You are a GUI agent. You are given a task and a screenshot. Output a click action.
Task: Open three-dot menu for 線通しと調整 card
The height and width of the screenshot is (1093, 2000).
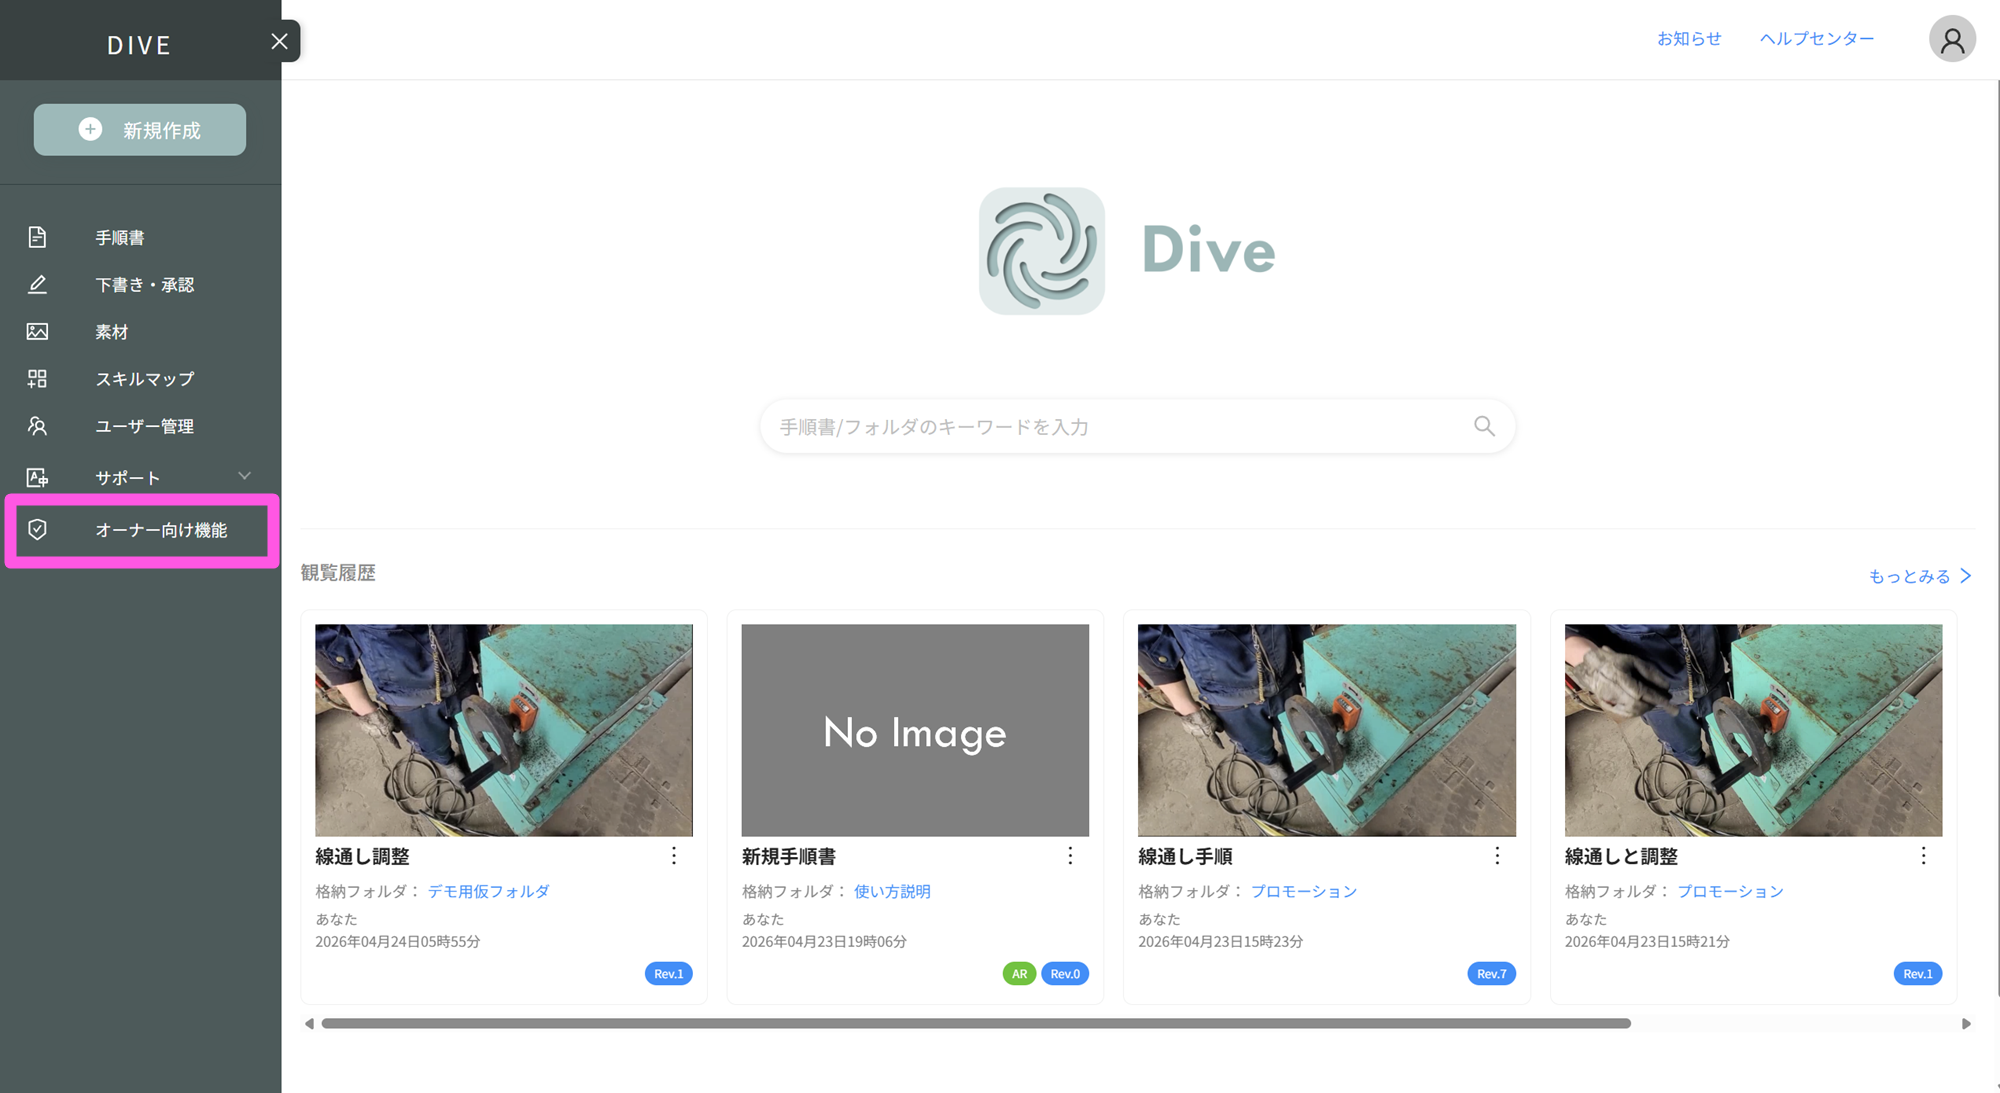click(1923, 856)
